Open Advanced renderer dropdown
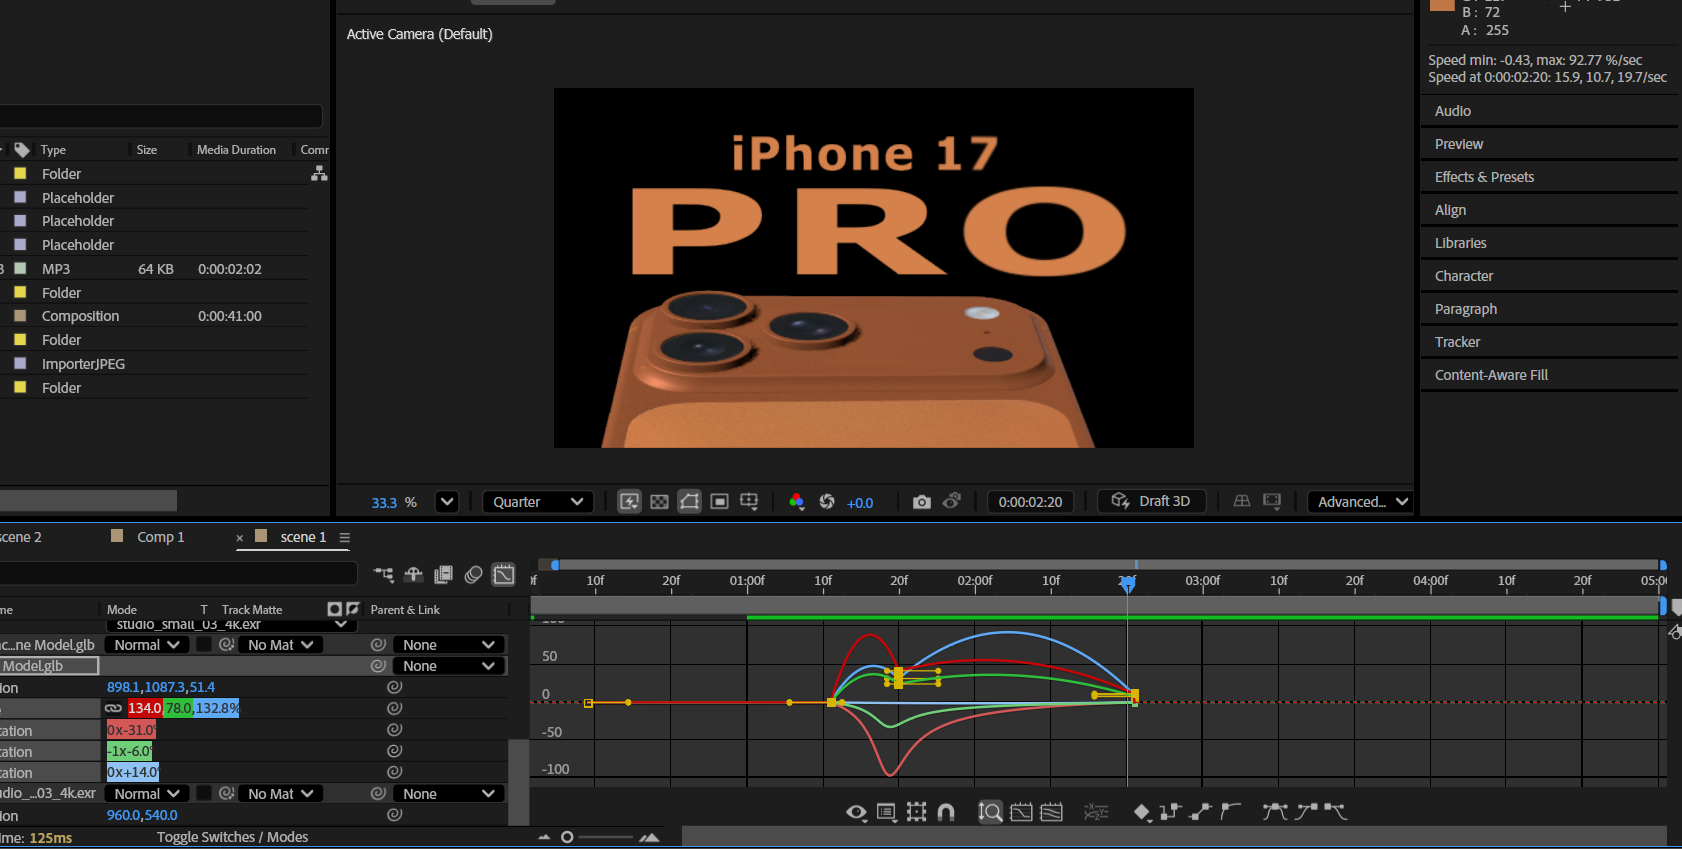 click(x=1361, y=502)
